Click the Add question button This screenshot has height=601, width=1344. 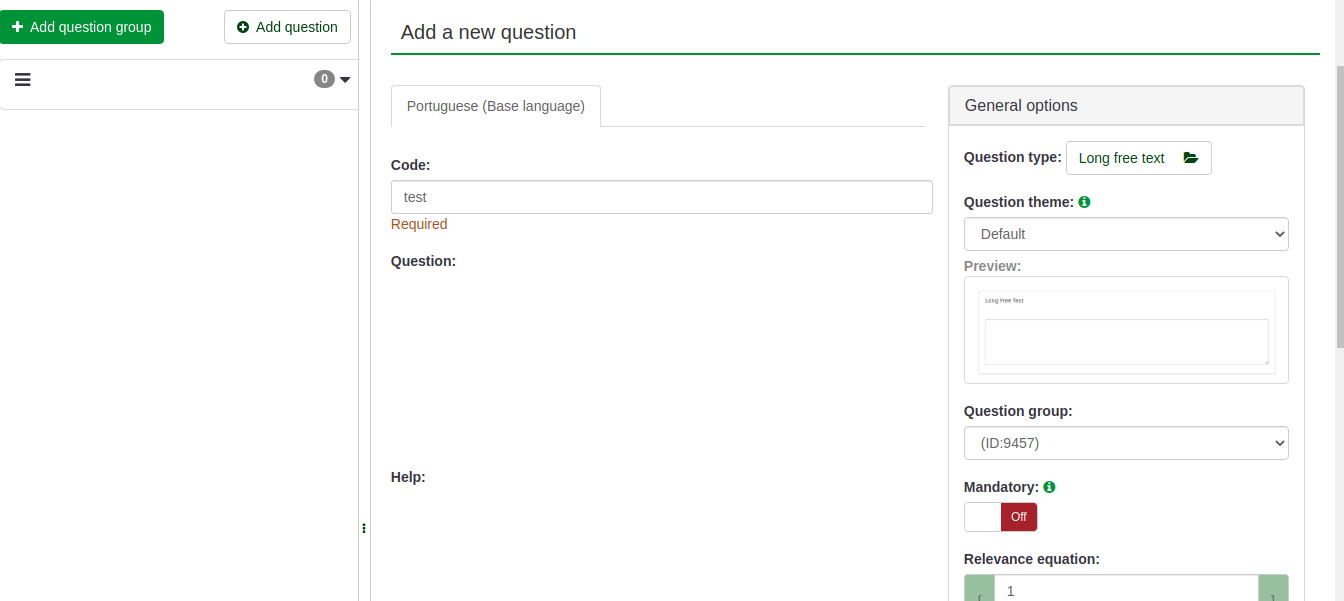click(x=287, y=27)
